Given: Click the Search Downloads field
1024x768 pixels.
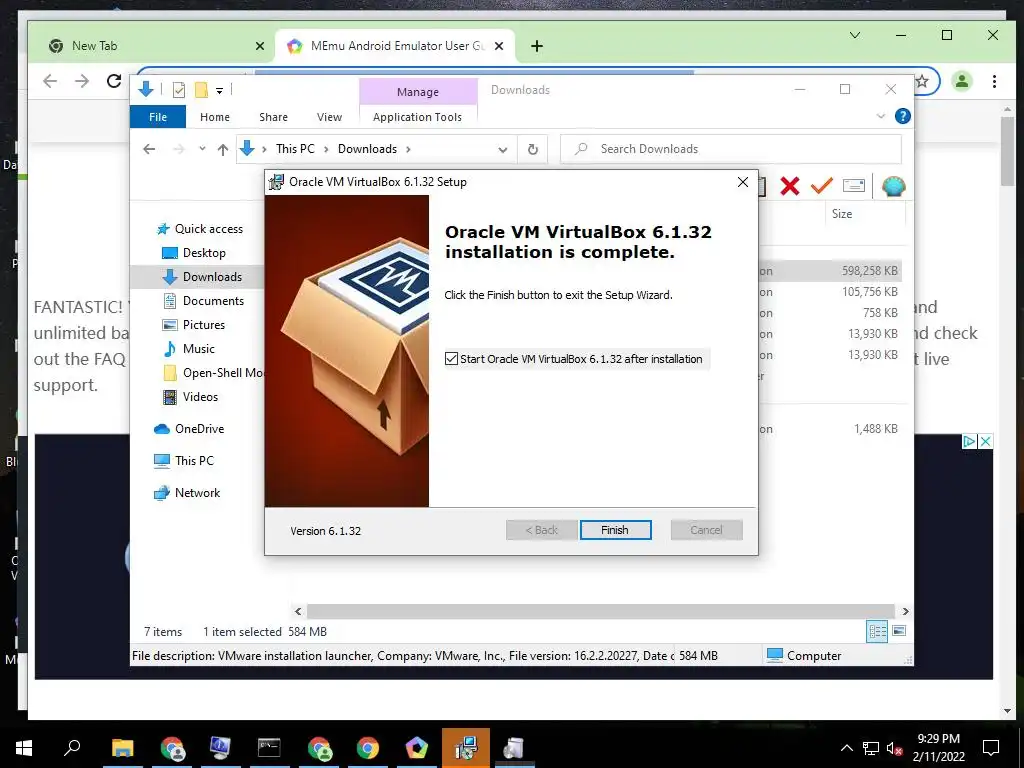Looking at the screenshot, I should click(x=731, y=149).
